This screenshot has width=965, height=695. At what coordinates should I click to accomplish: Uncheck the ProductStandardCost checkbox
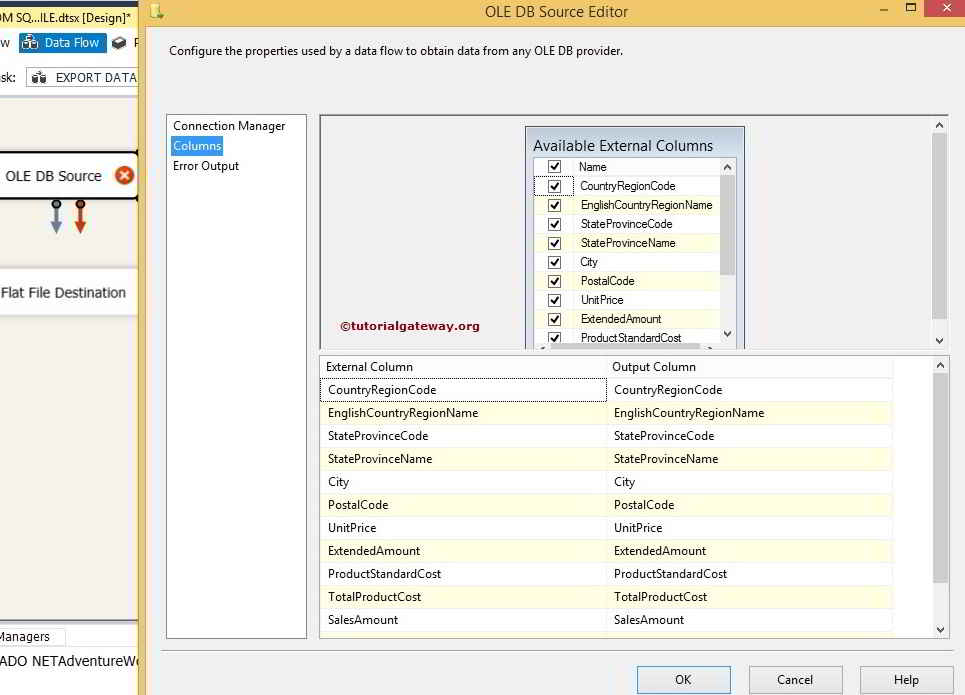click(x=554, y=338)
